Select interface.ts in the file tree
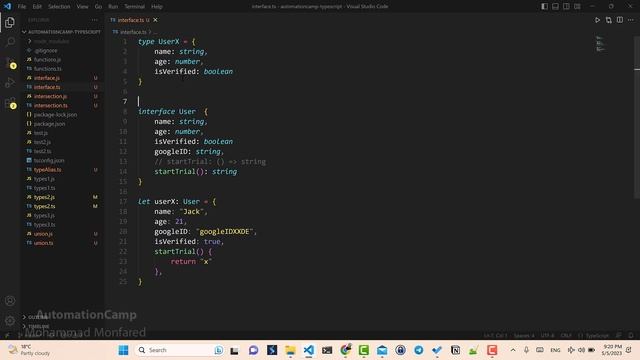640x360 pixels. pos(61,87)
